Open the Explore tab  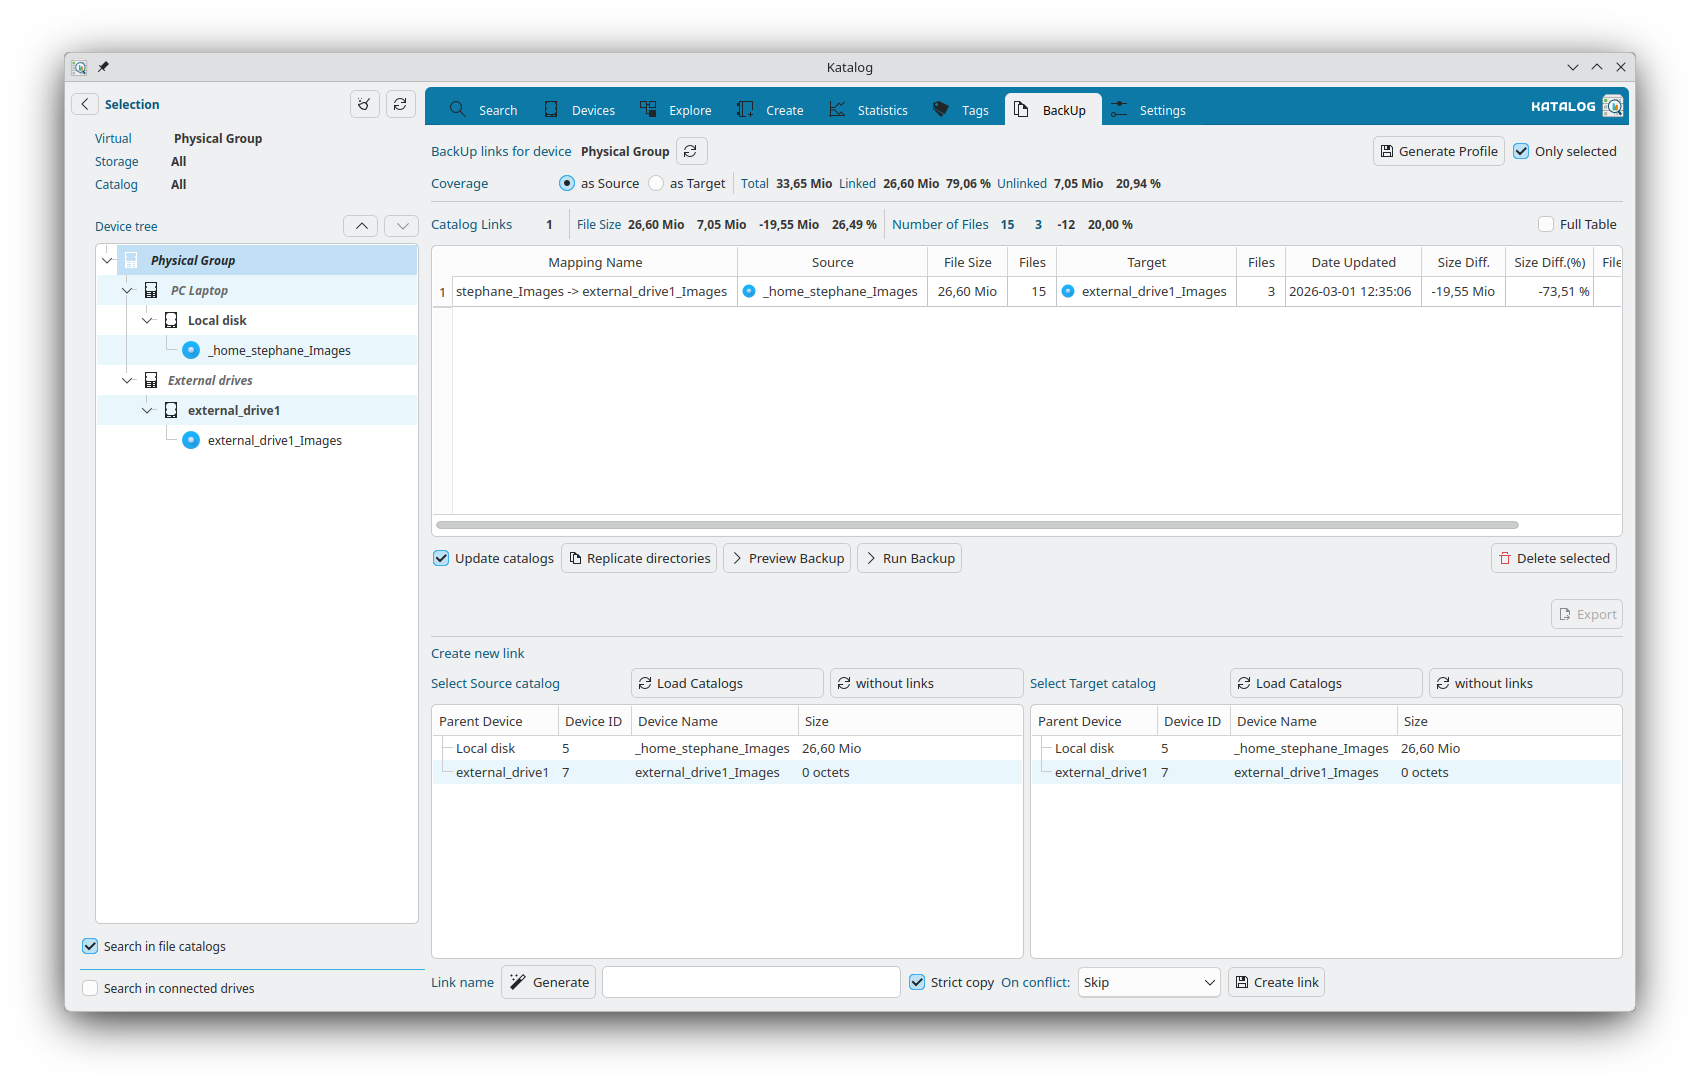(676, 110)
